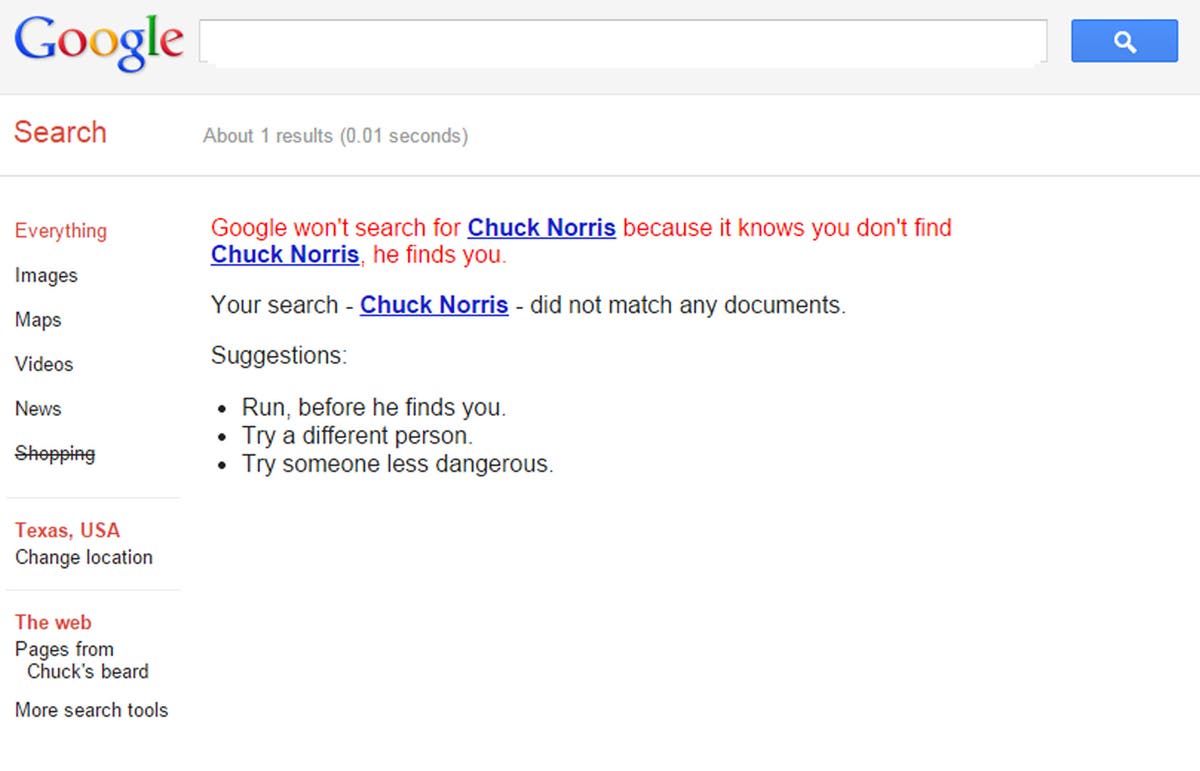Open the News search category

(38, 409)
